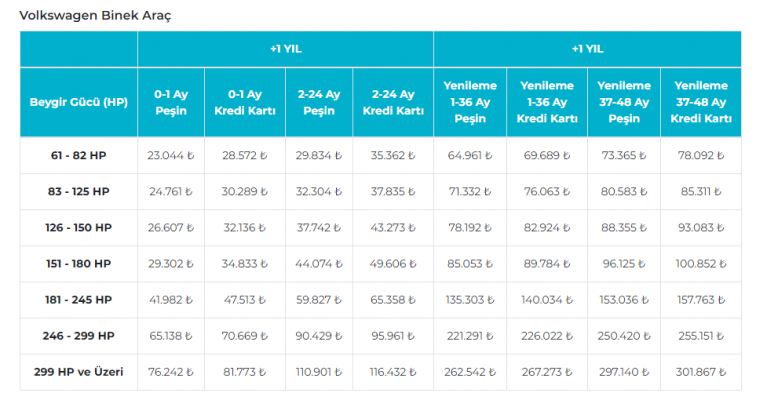The width and height of the screenshot is (767, 400).
Task: Select the '181 - 245 HP' row label
Action: [x=79, y=300]
